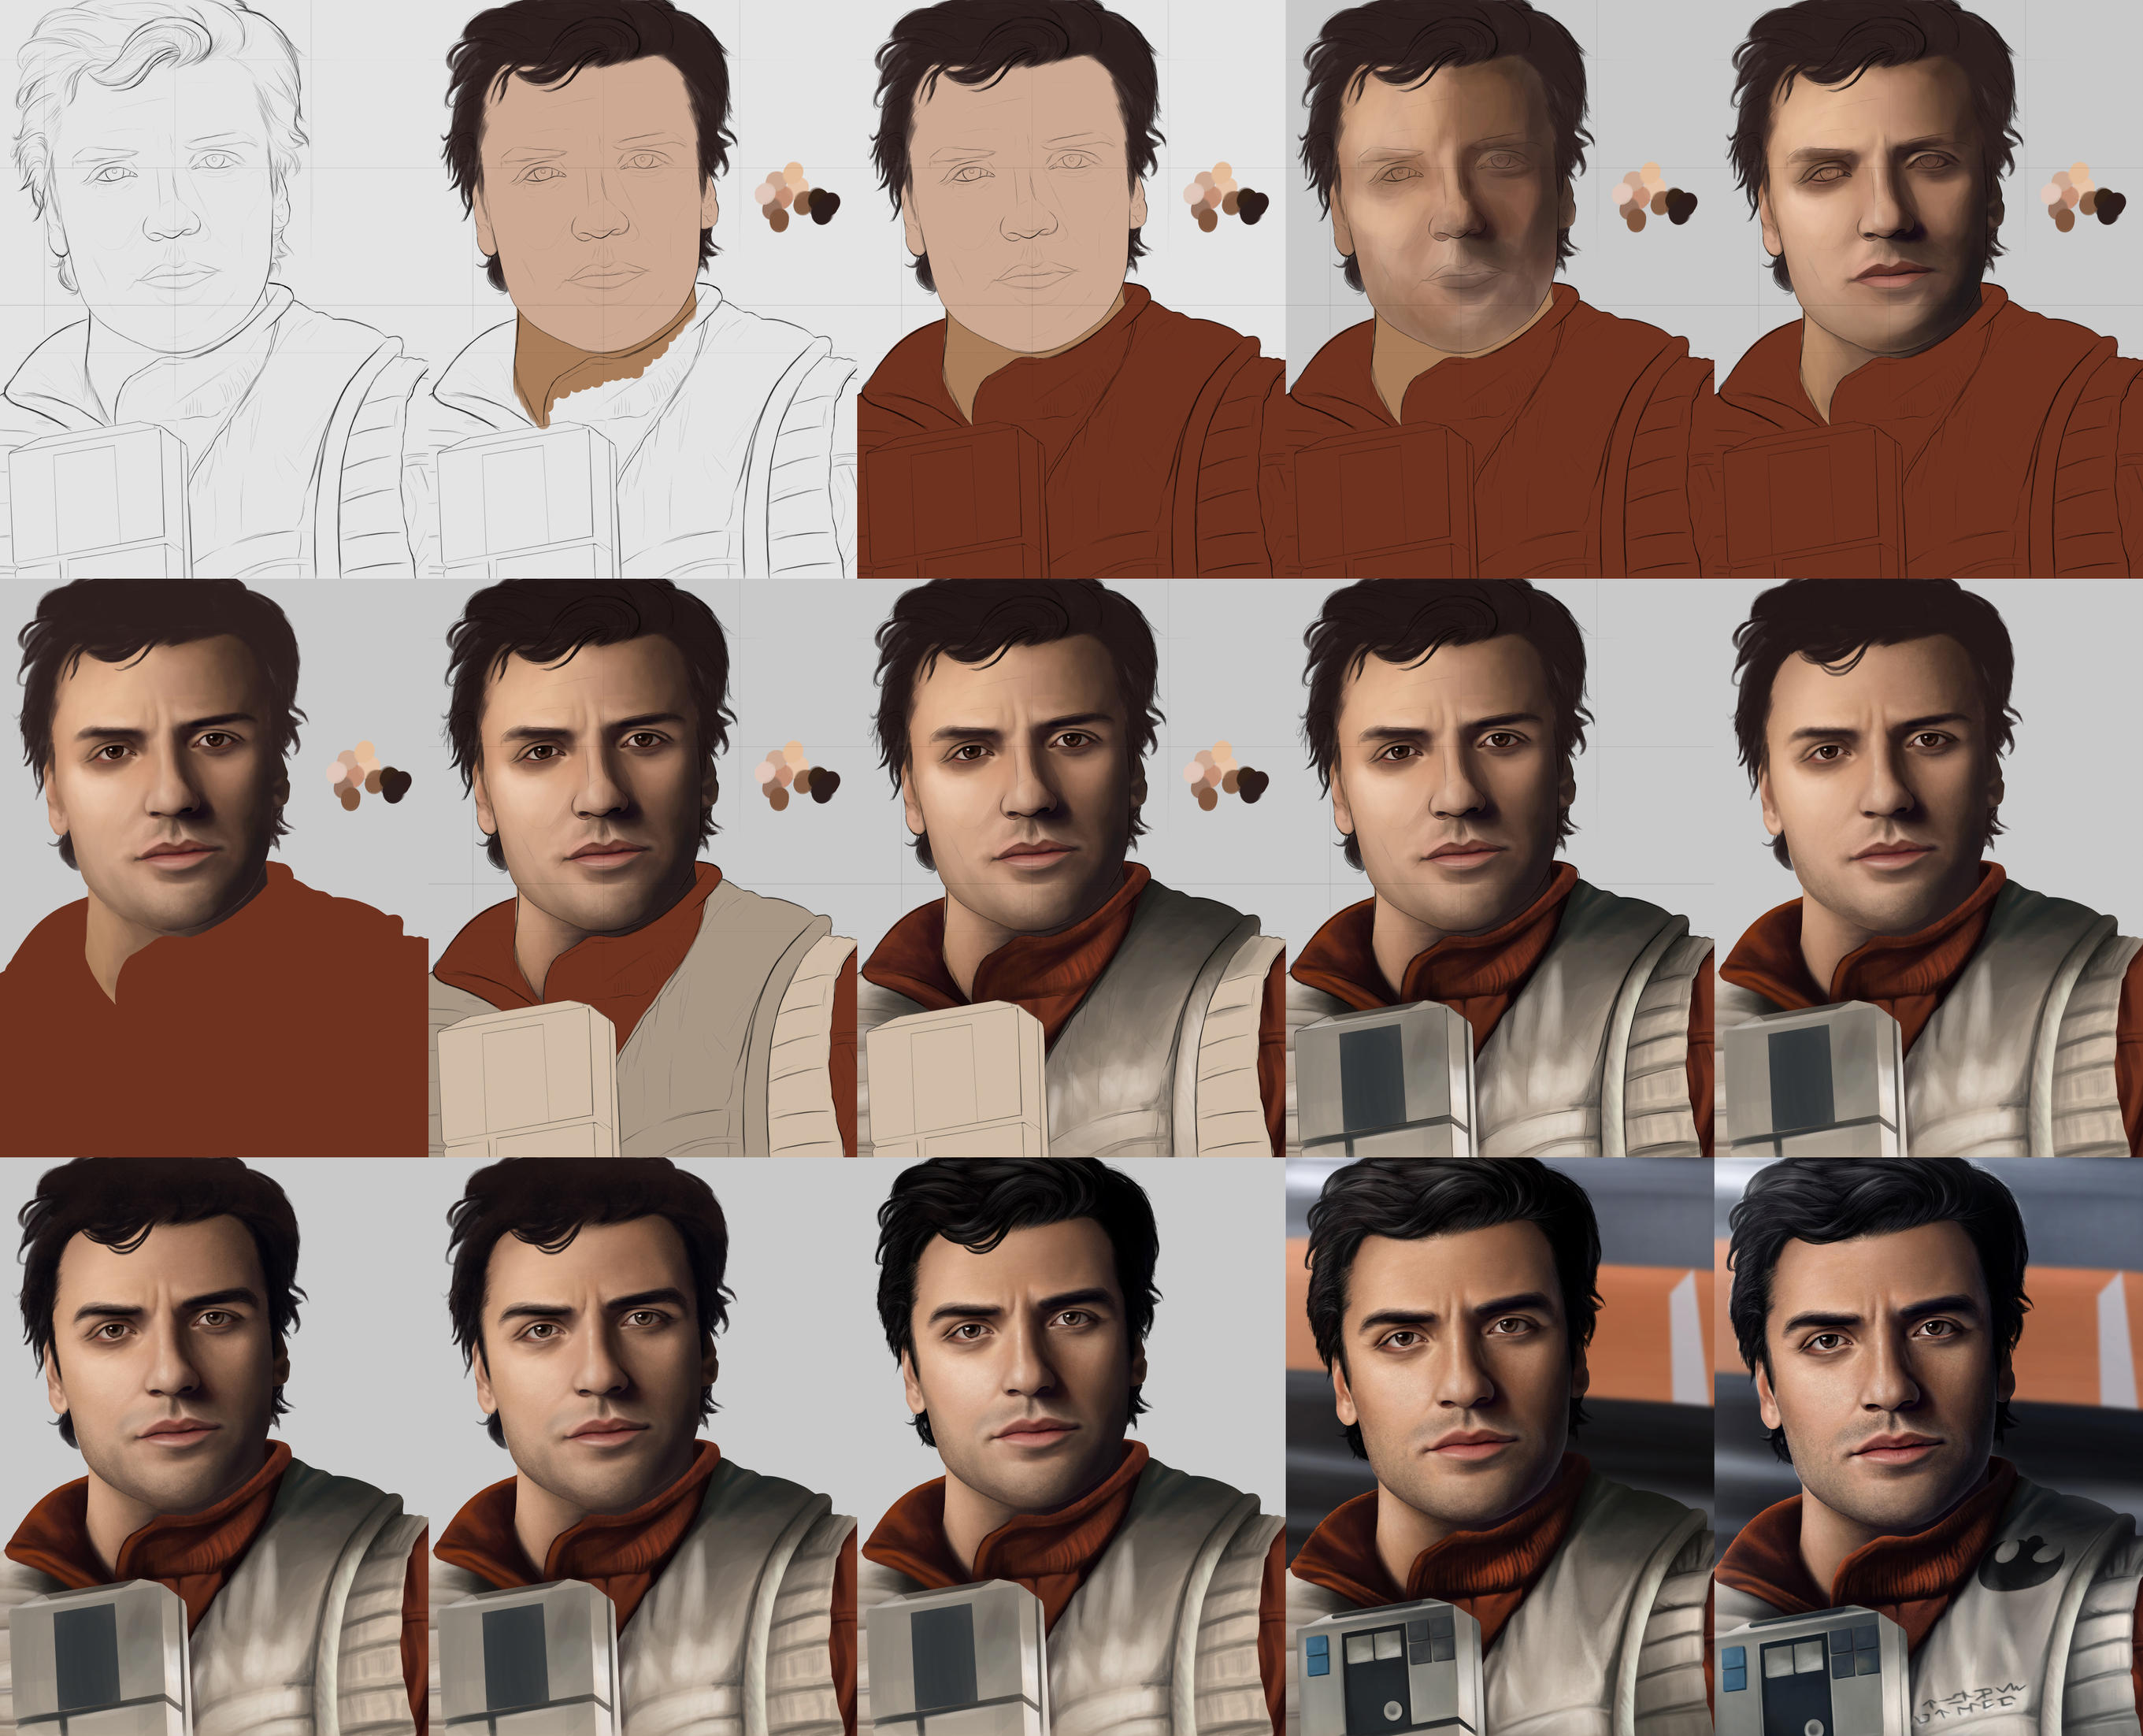Open the panel with flat skin and white unpainted jacket
Viewport: 2143px width, 1736px height.
[x=642, y=289]
